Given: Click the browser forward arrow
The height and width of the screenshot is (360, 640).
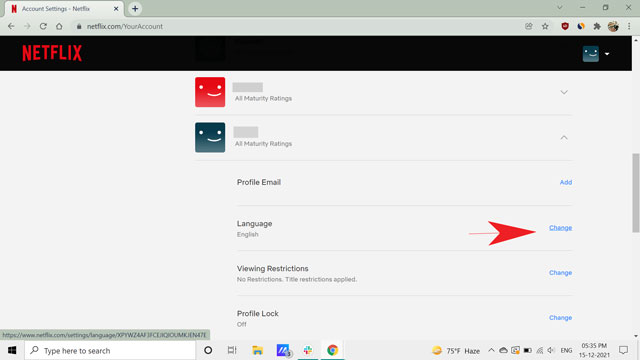Looking at the screenshot, I should coord(27,27).
